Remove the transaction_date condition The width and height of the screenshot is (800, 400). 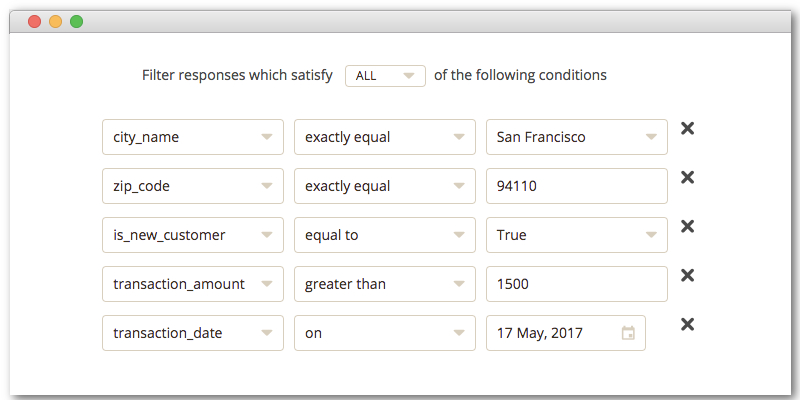(687, 324)
